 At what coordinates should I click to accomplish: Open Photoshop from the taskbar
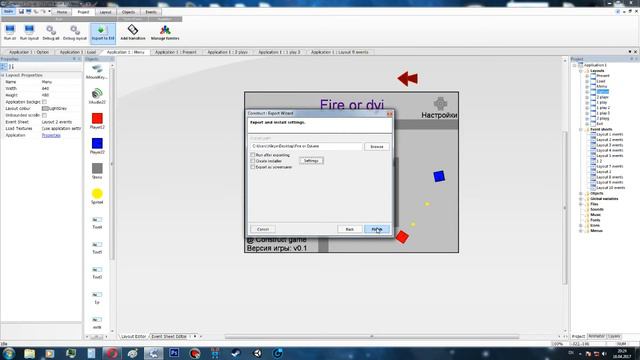[174, 353]
